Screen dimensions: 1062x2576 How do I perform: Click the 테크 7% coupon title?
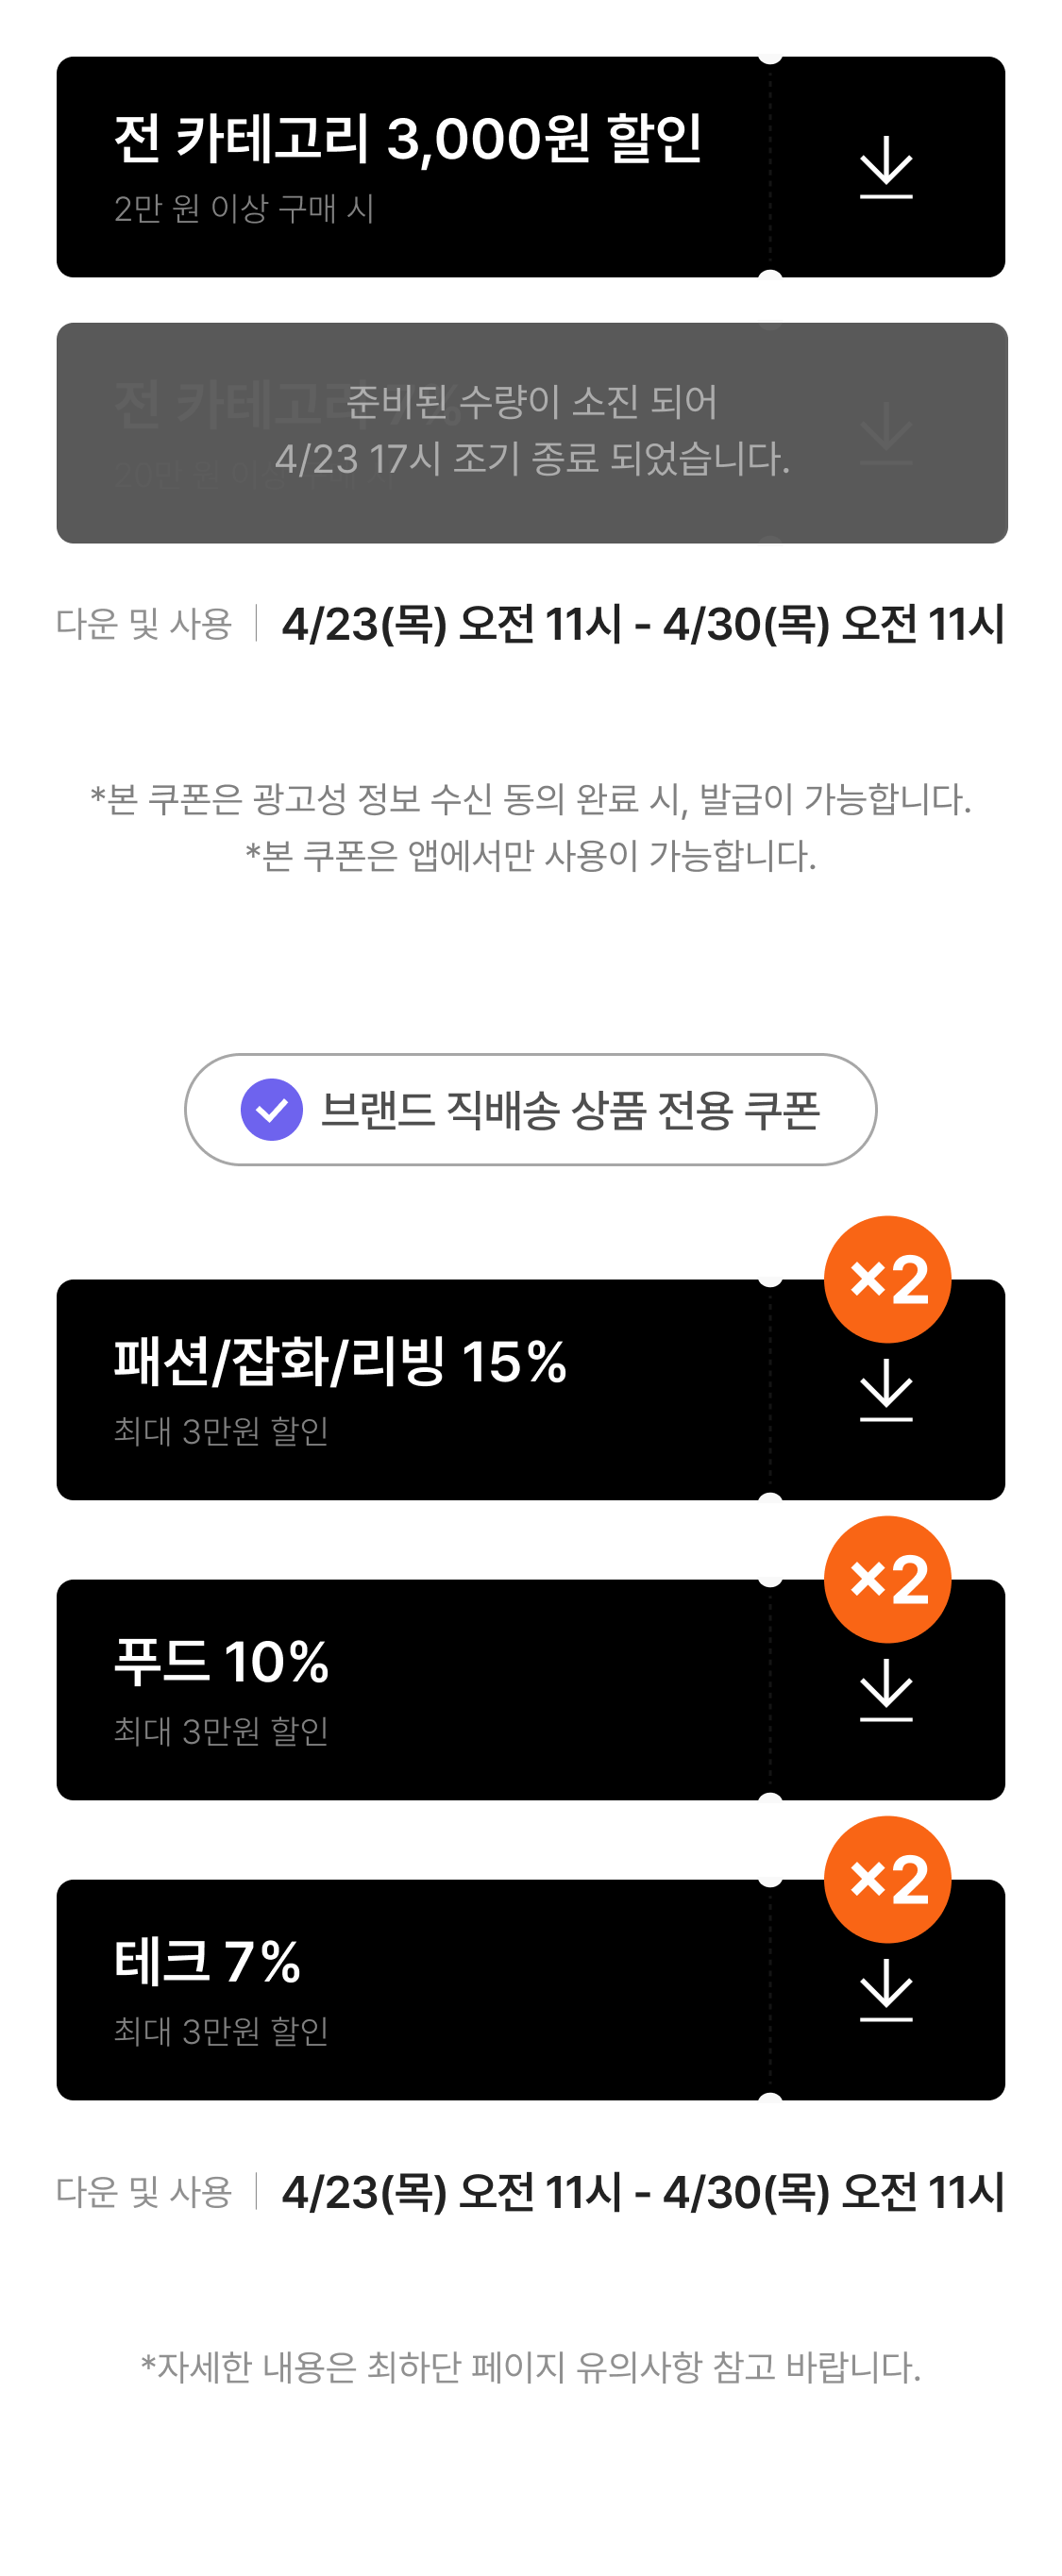(x=207, y=1962)
